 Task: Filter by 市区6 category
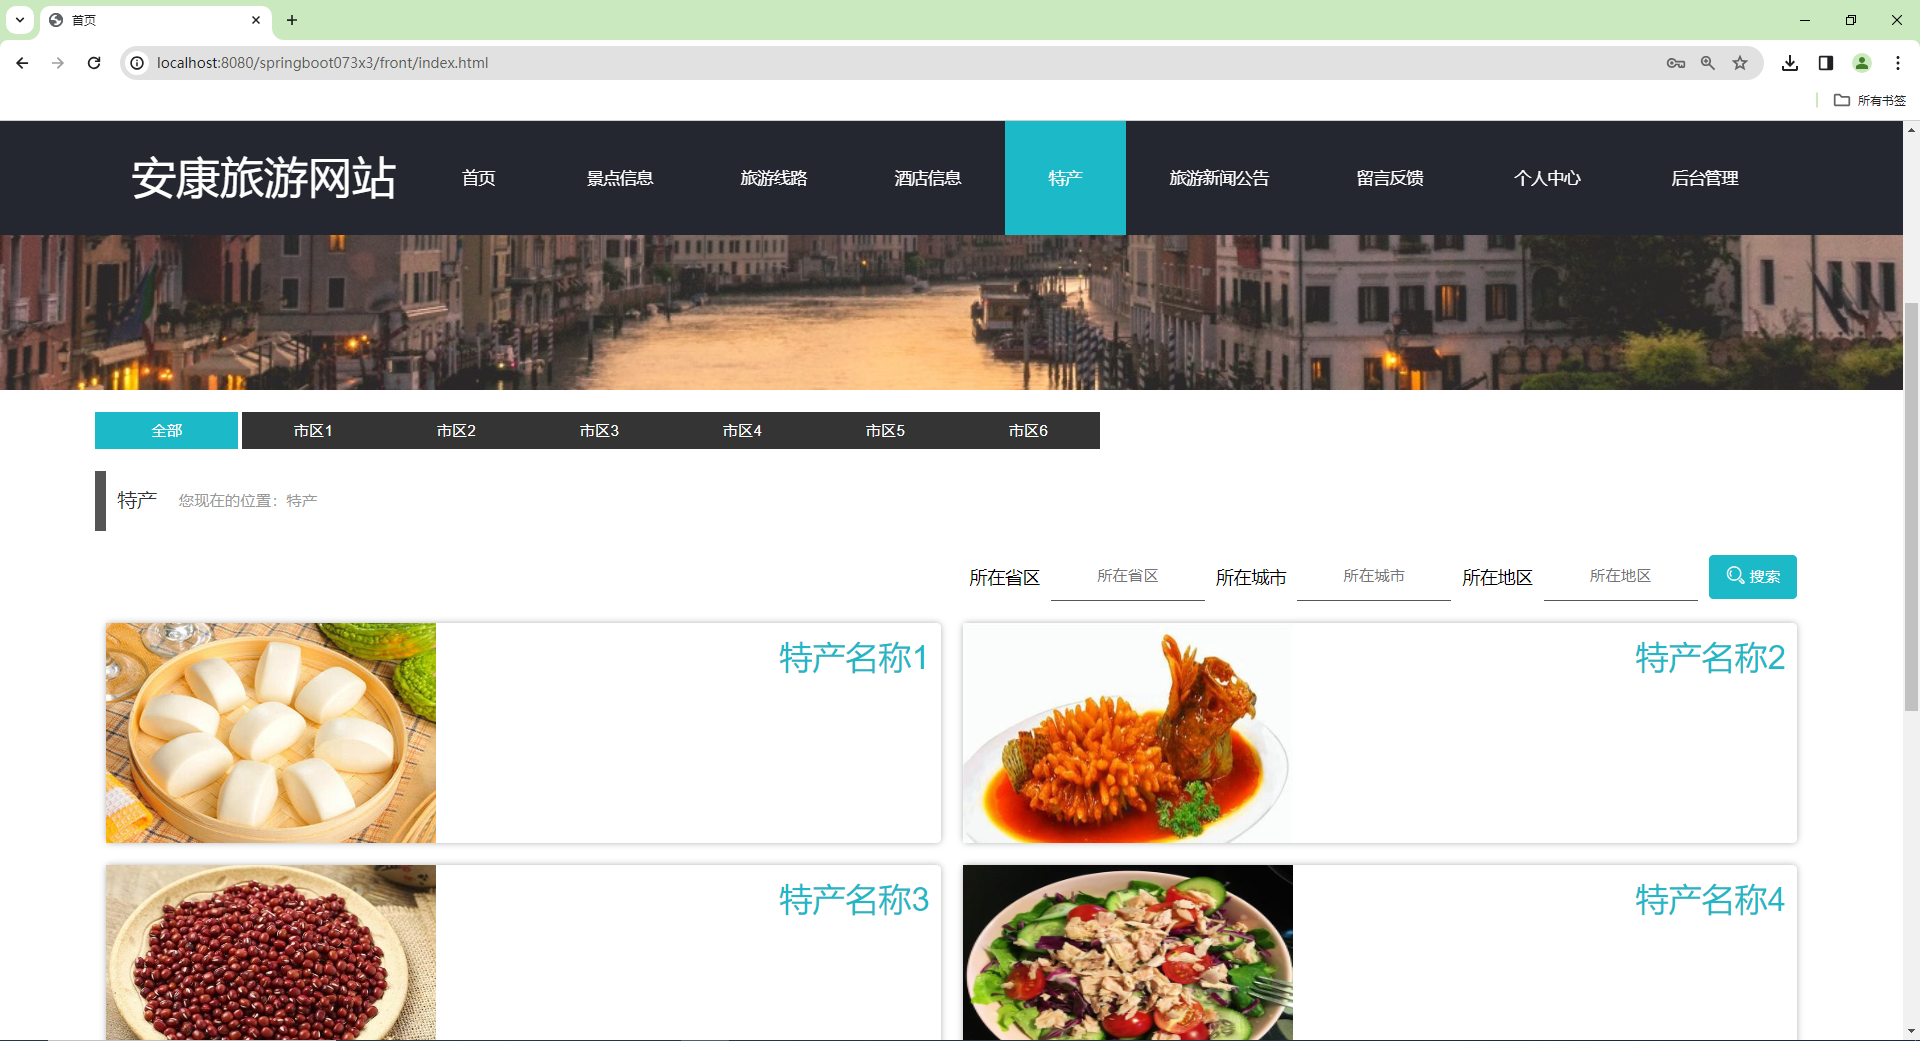(1028, 430)
